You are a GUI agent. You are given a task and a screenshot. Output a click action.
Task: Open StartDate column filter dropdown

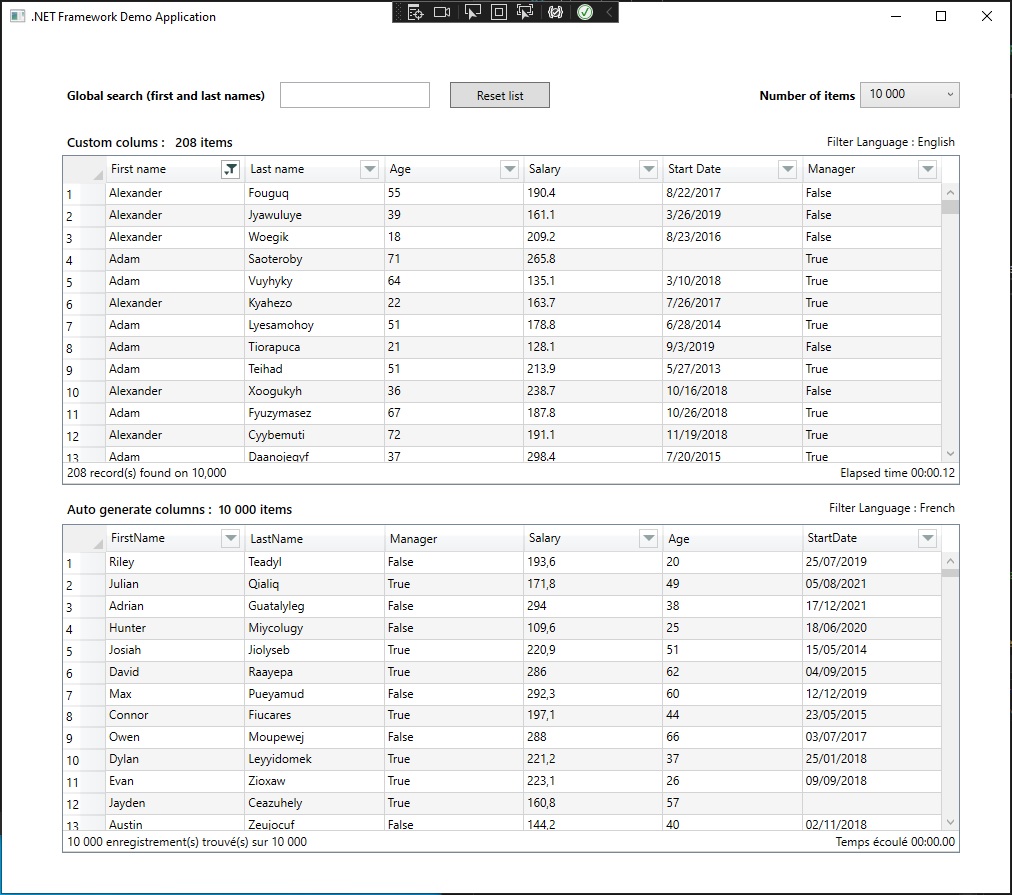pyautogui.click(x=927, y=538)
